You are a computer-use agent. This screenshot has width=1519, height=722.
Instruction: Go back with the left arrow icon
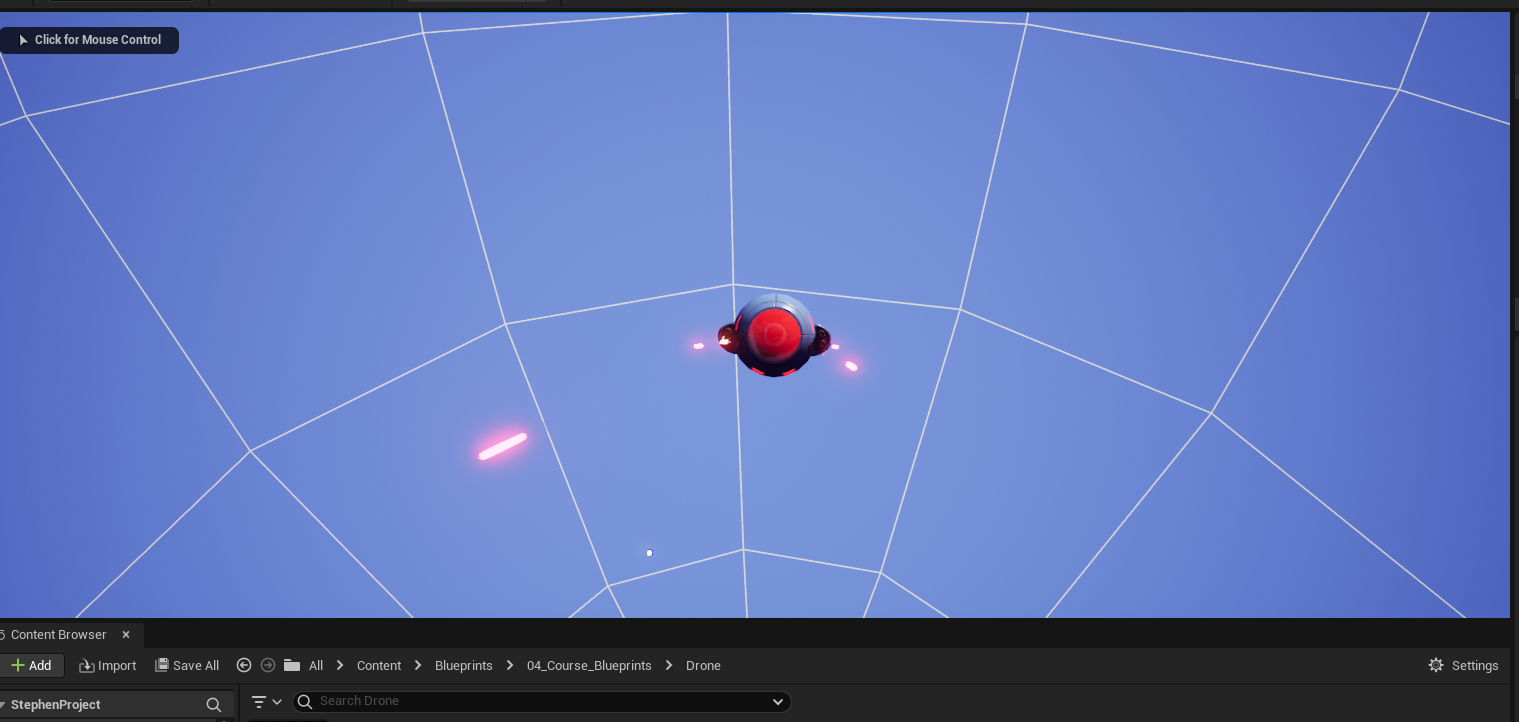coord(244,665)
